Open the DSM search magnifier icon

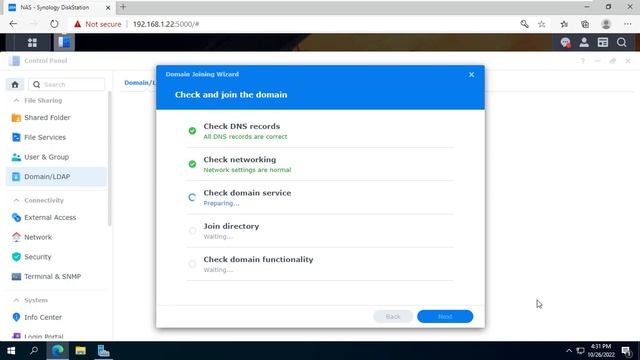[x=622, y=42]
